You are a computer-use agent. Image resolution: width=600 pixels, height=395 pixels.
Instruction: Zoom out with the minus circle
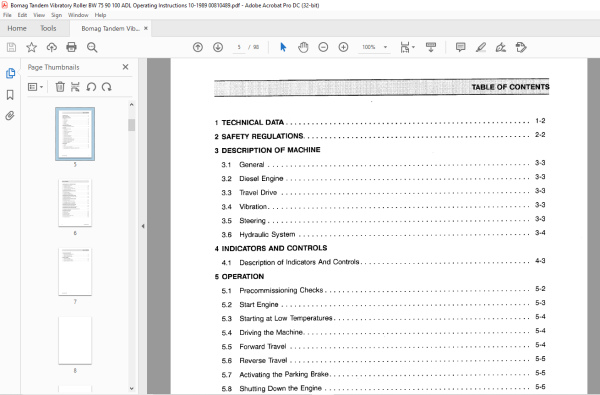click(x=323, y=47)
